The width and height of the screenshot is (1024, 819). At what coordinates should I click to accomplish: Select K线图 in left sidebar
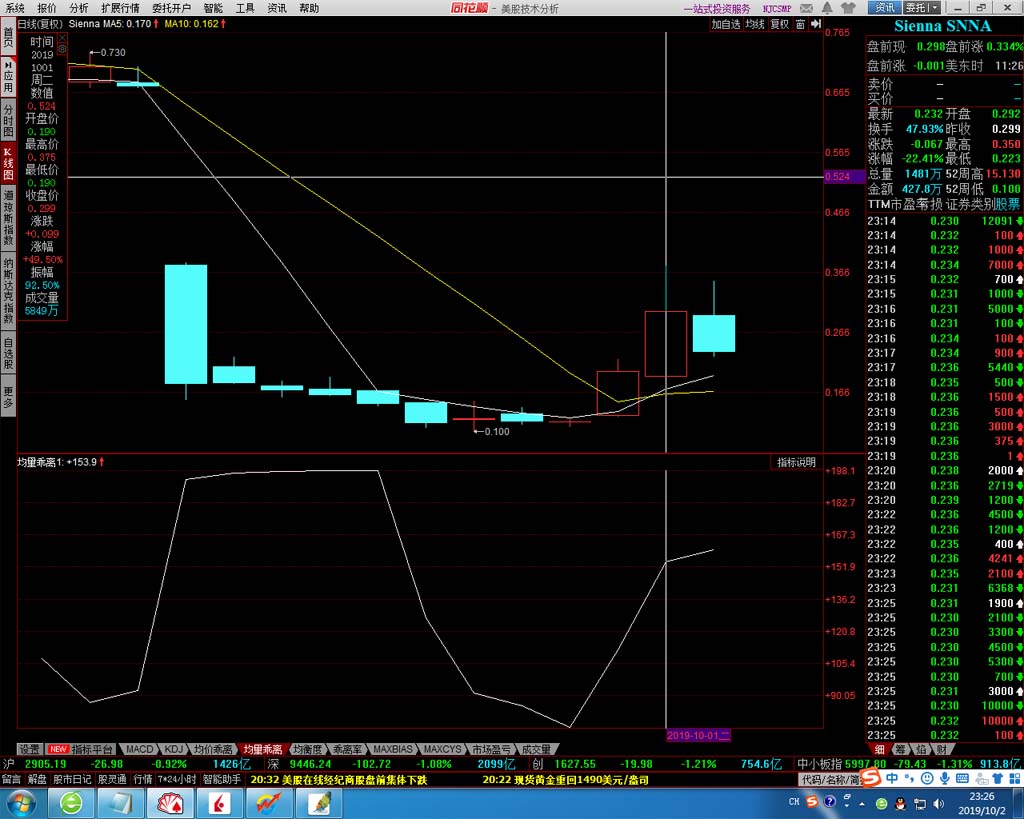tap(8, 163)
